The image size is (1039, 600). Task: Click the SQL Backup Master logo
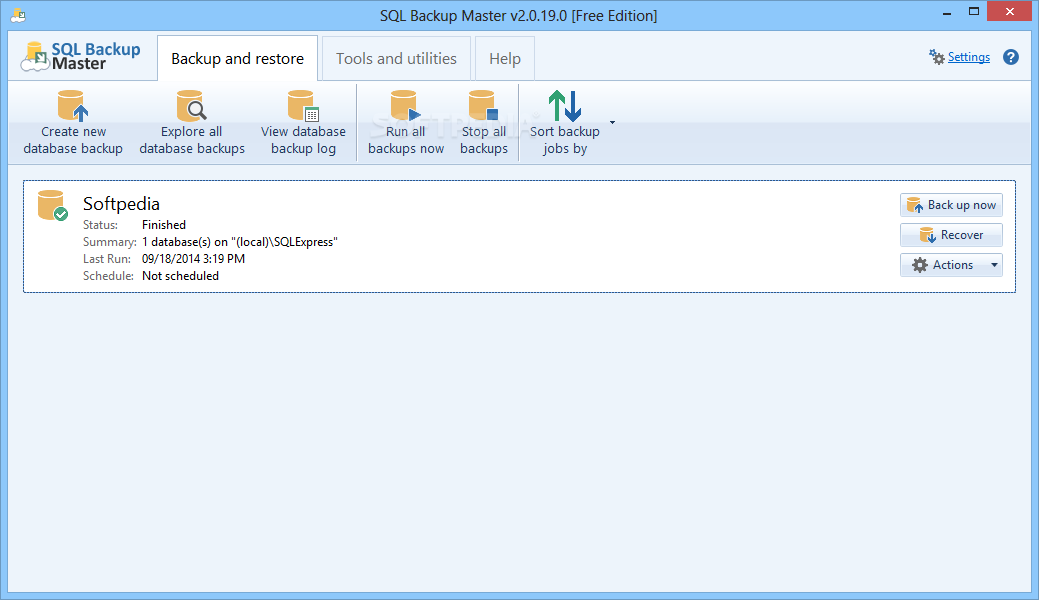[80, 57]
